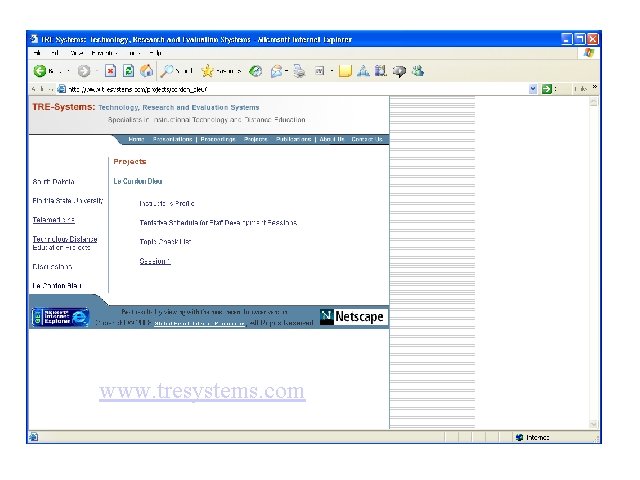
Task: Click Presentations in the site navigation bar
Action: coord(172,139)
